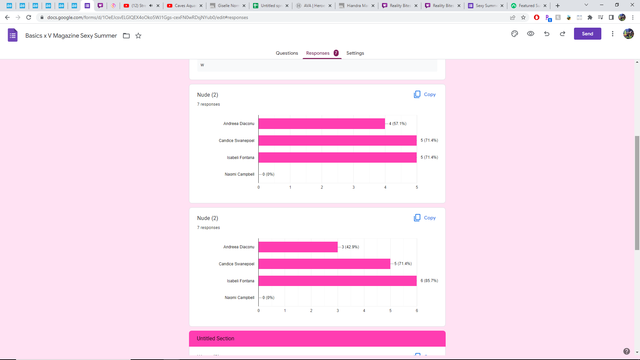The width and height of the screenshot is (640, 360).
Task: Switch to the pink swirl icon tab
Action: pos(113,6)
